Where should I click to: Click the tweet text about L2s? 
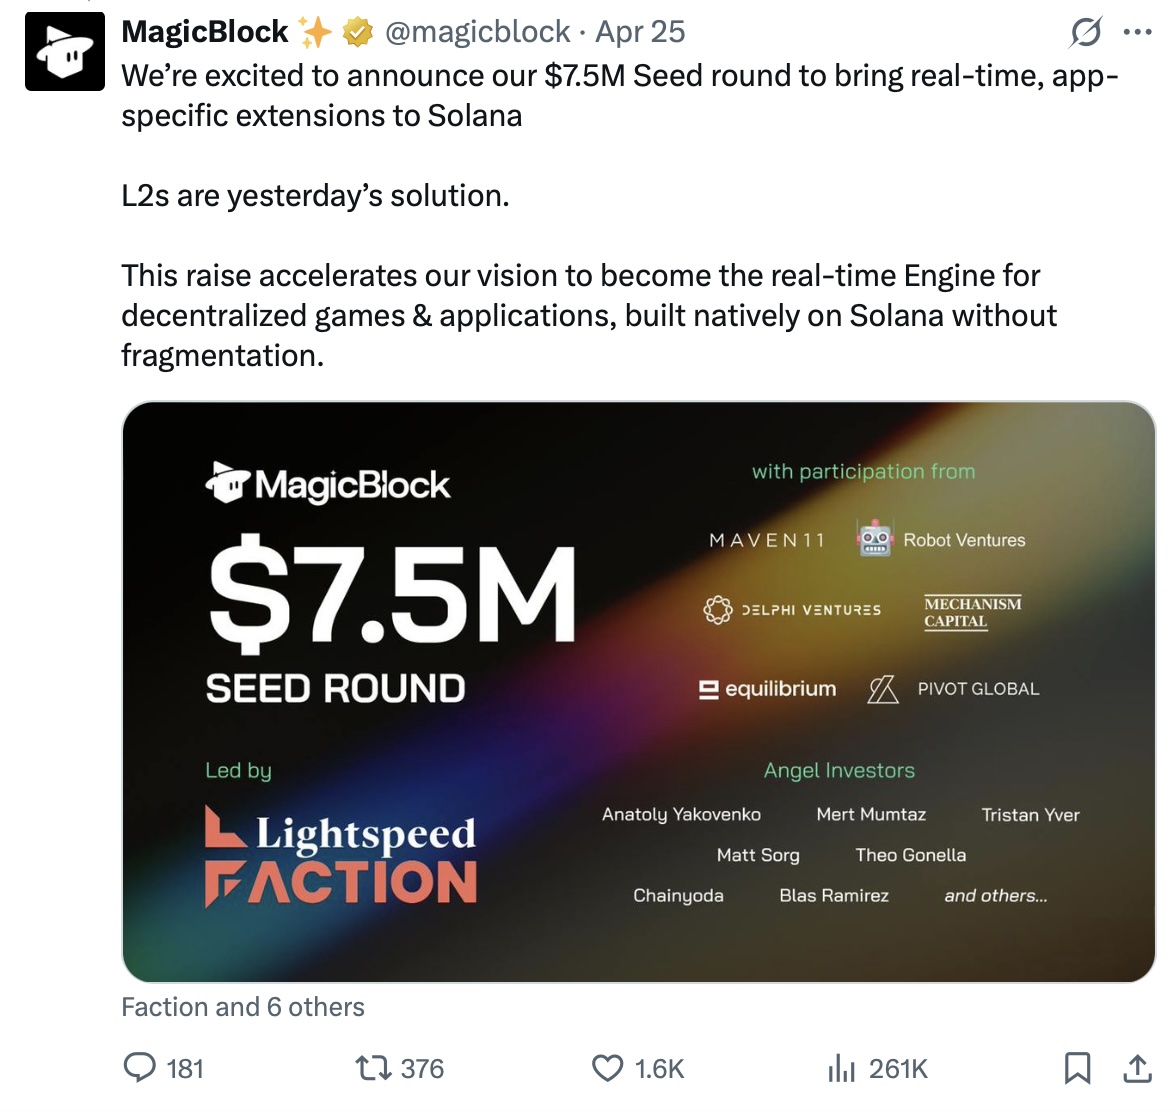click(x=315, y=196)
